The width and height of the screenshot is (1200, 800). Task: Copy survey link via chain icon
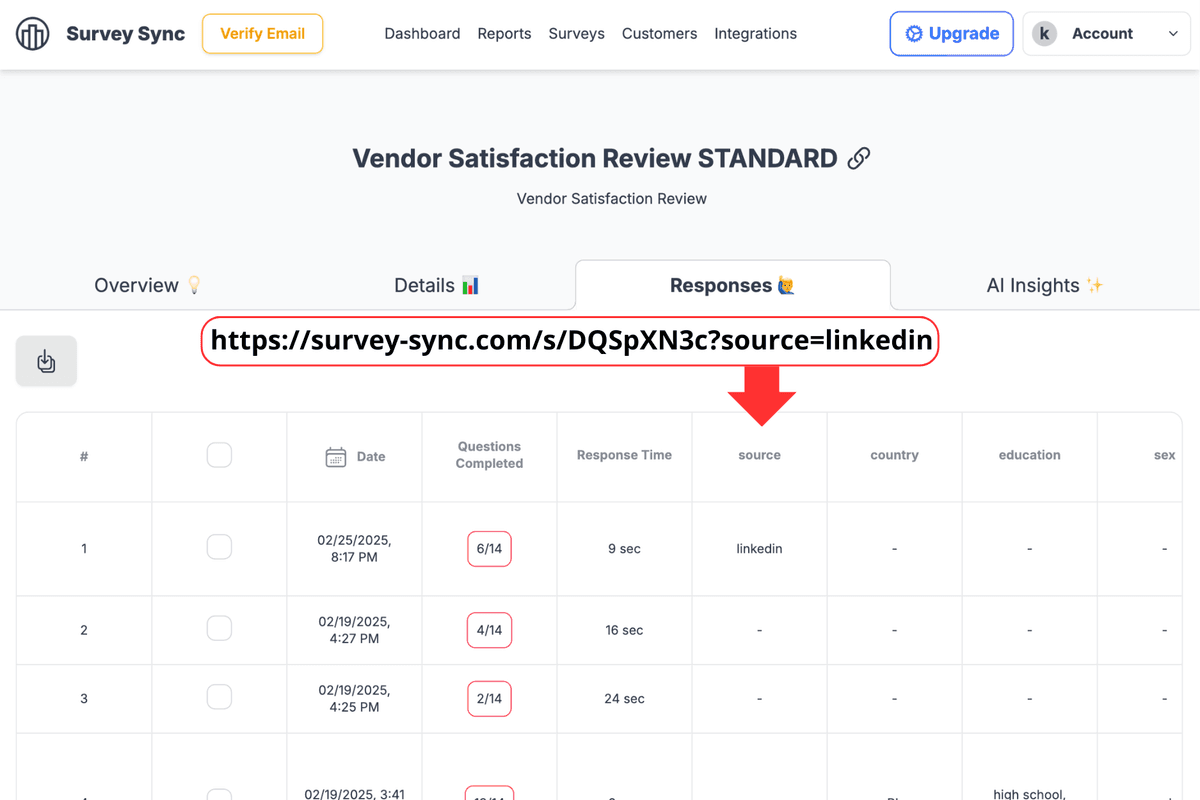point(858,159)
